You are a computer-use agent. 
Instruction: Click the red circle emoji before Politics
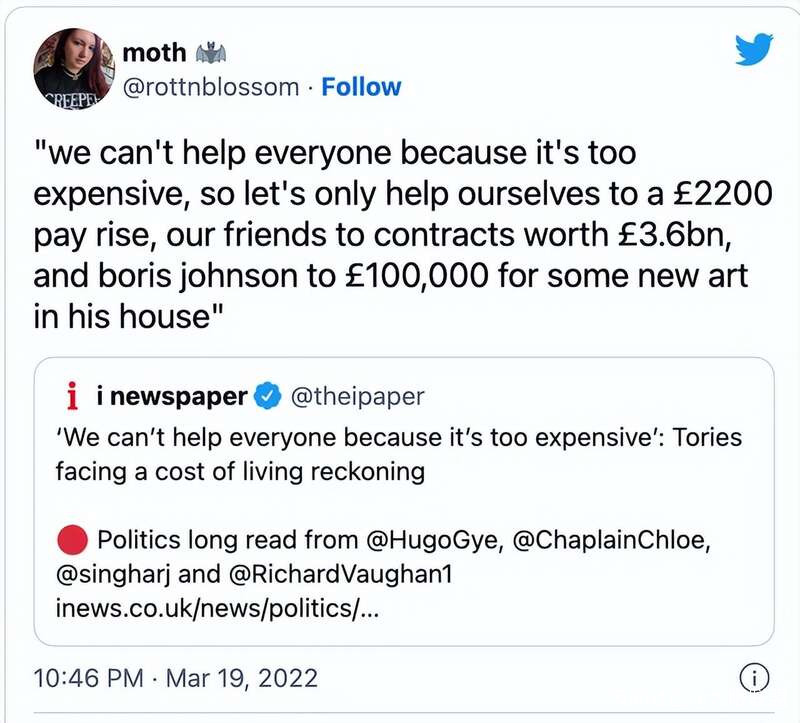point(73,541)
